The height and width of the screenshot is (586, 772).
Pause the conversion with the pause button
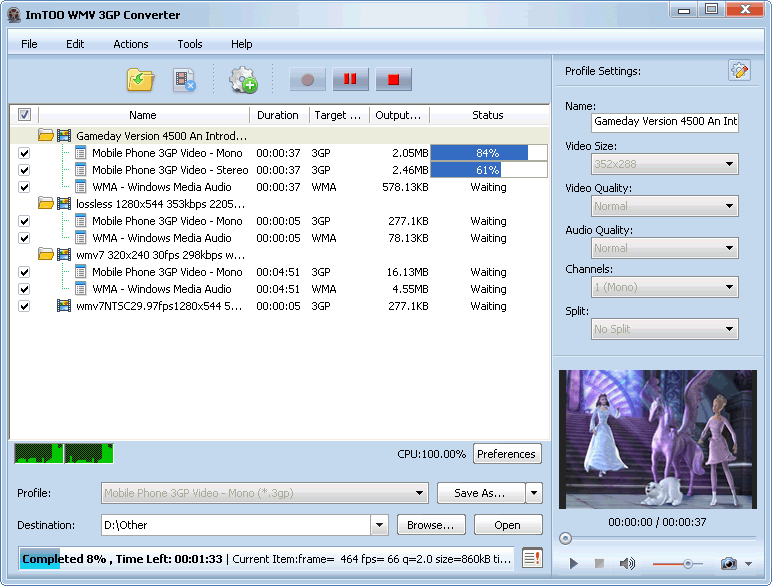(x=351, y=80)
